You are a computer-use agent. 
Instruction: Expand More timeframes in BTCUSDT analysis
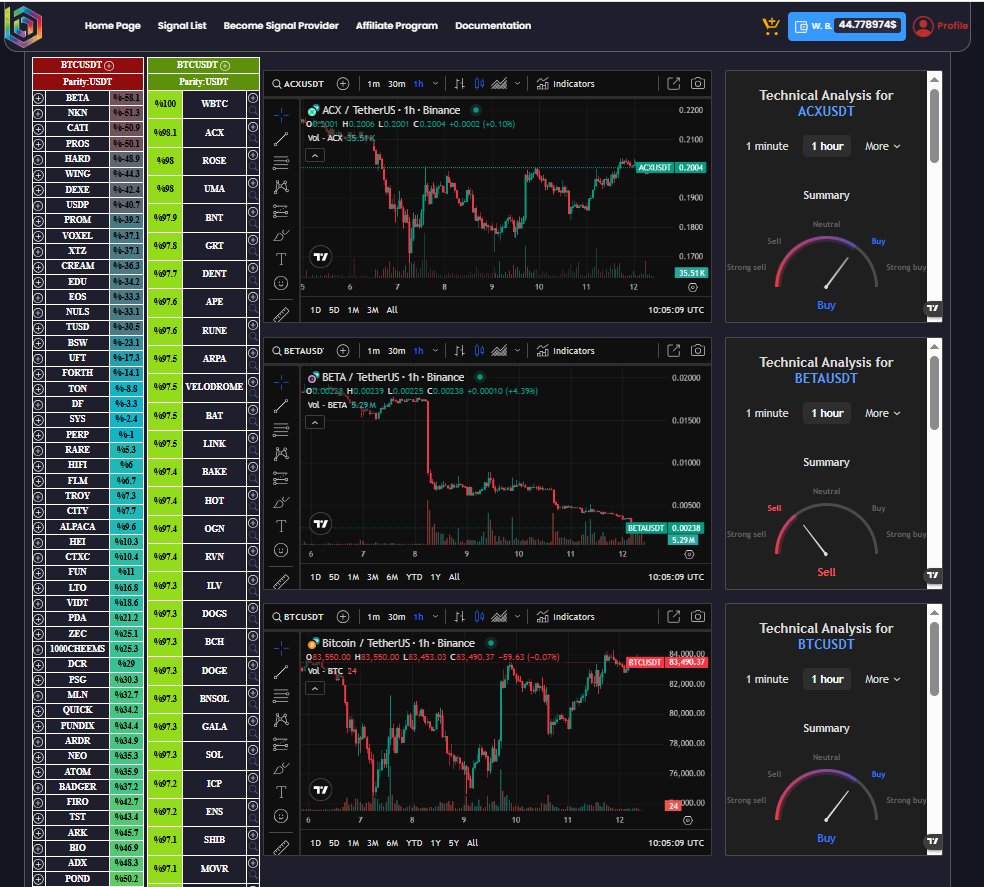pyautogui.click(x=882, y=679)
